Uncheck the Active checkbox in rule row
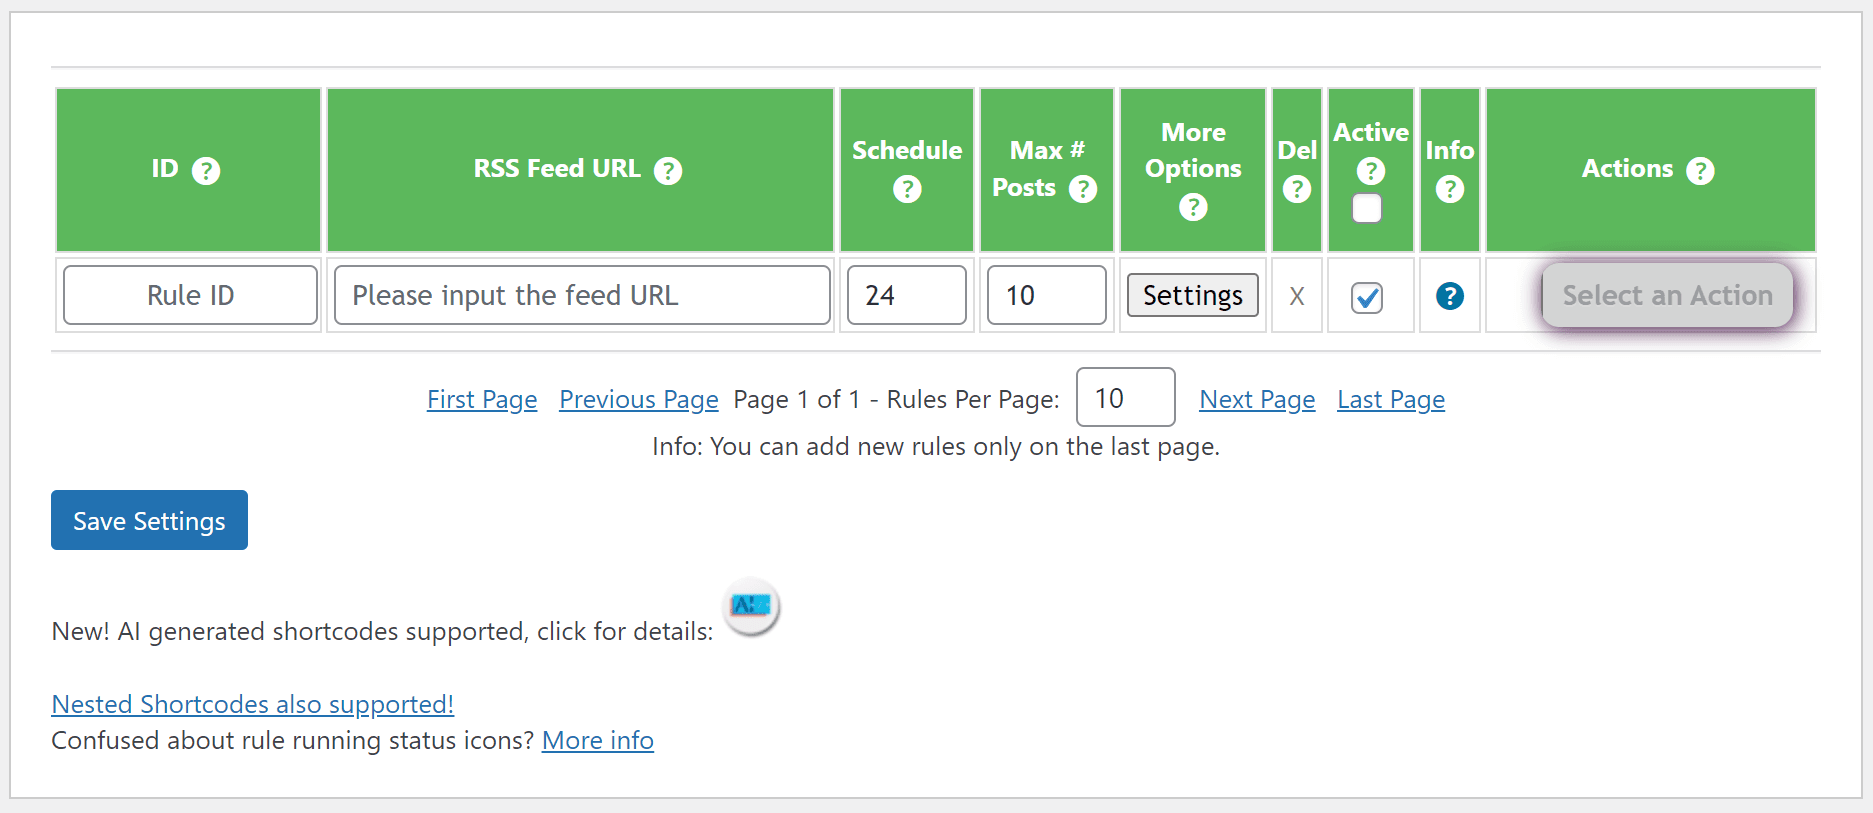Screen dimensions: 1873x813 point(1367,297)
